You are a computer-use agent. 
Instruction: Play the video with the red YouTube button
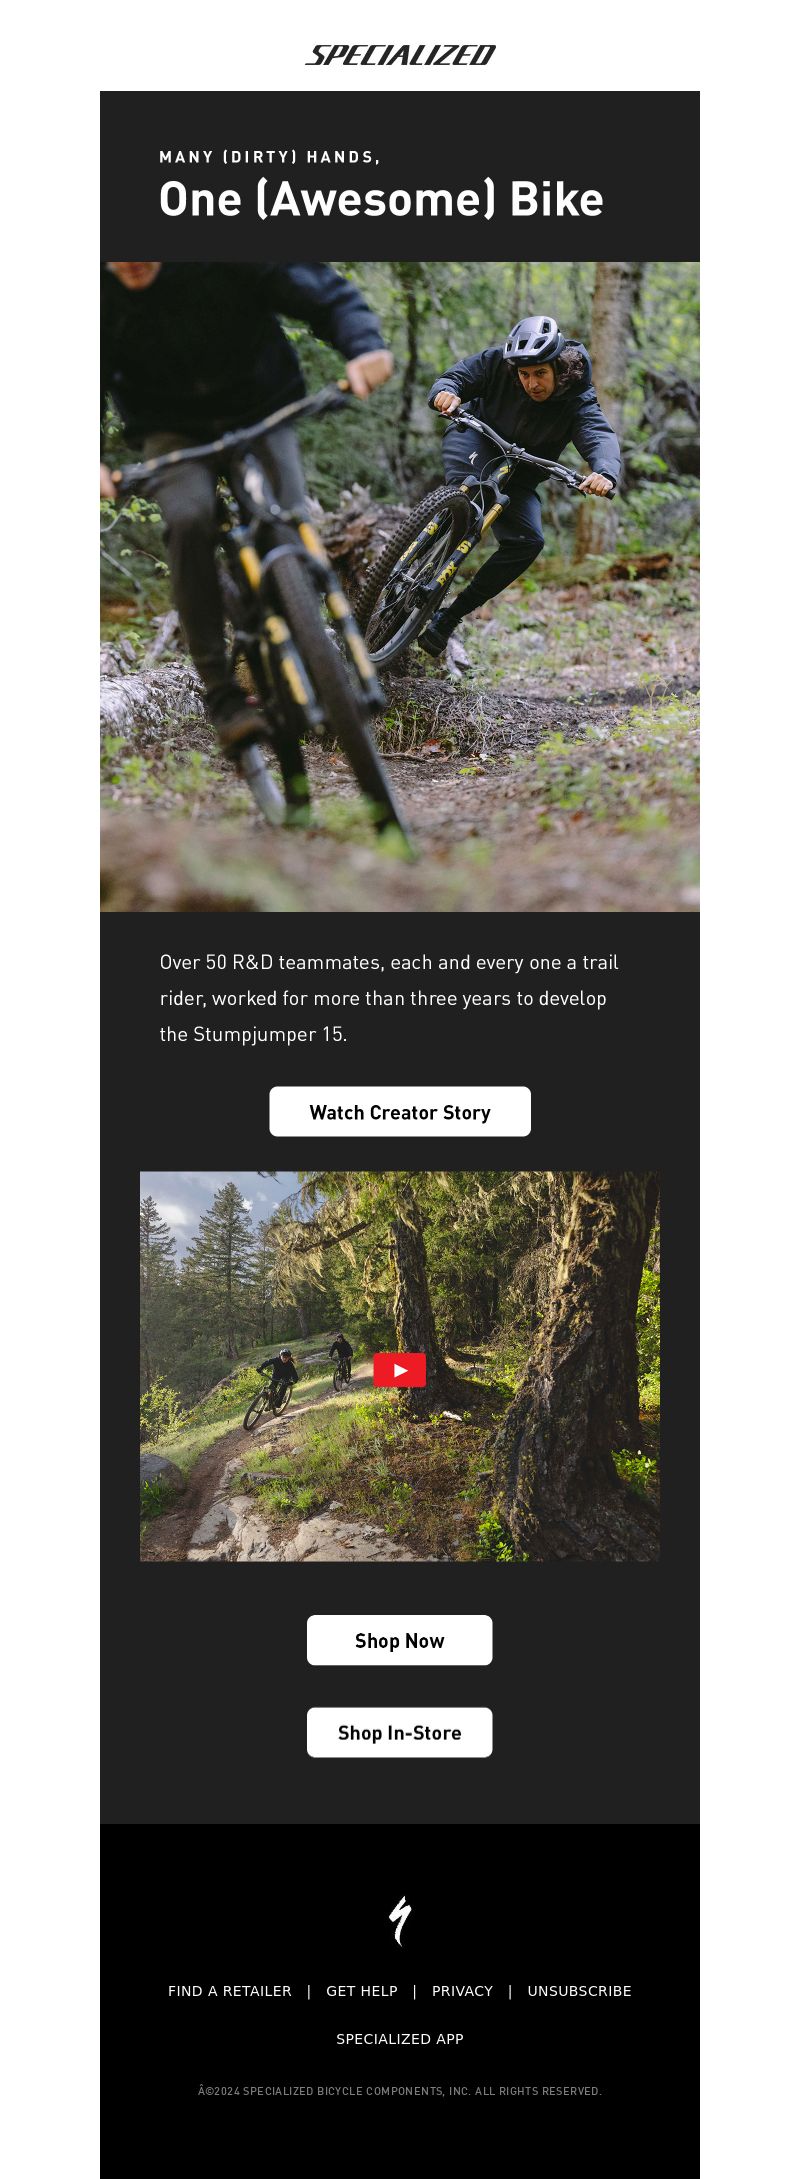(x=400, y=1370)
